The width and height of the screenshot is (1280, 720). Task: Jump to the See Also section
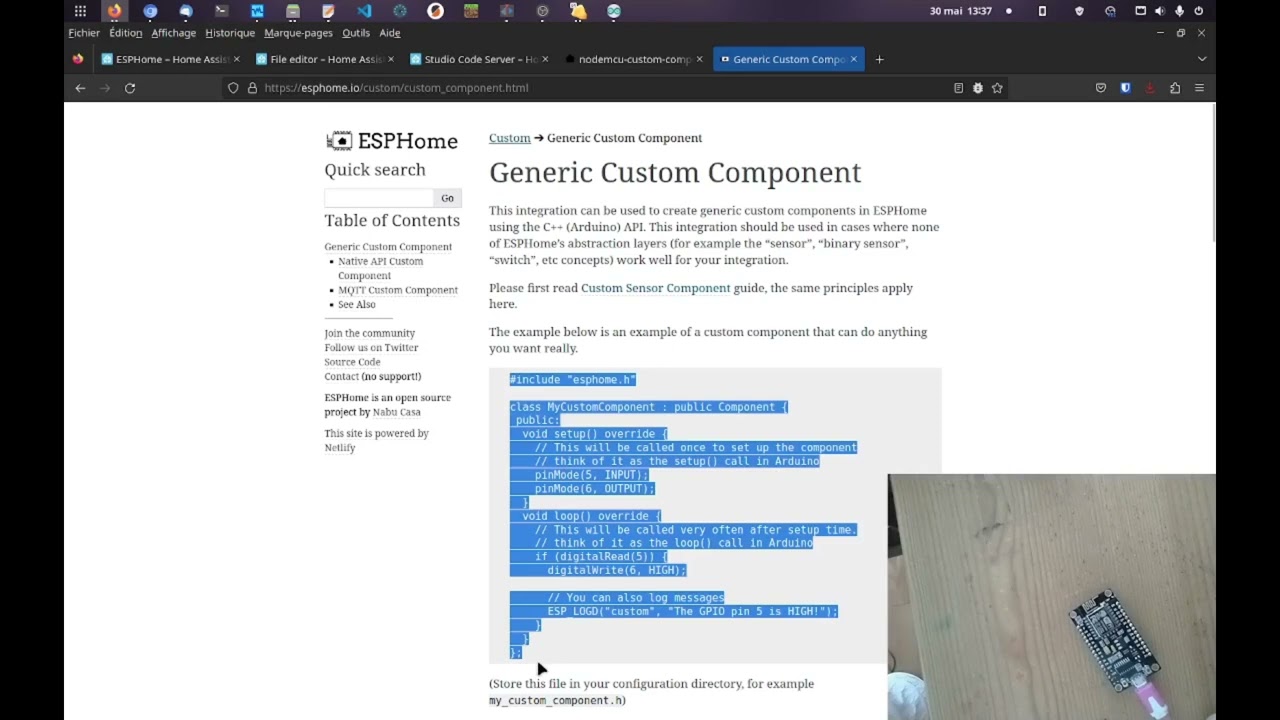(357, 304)
